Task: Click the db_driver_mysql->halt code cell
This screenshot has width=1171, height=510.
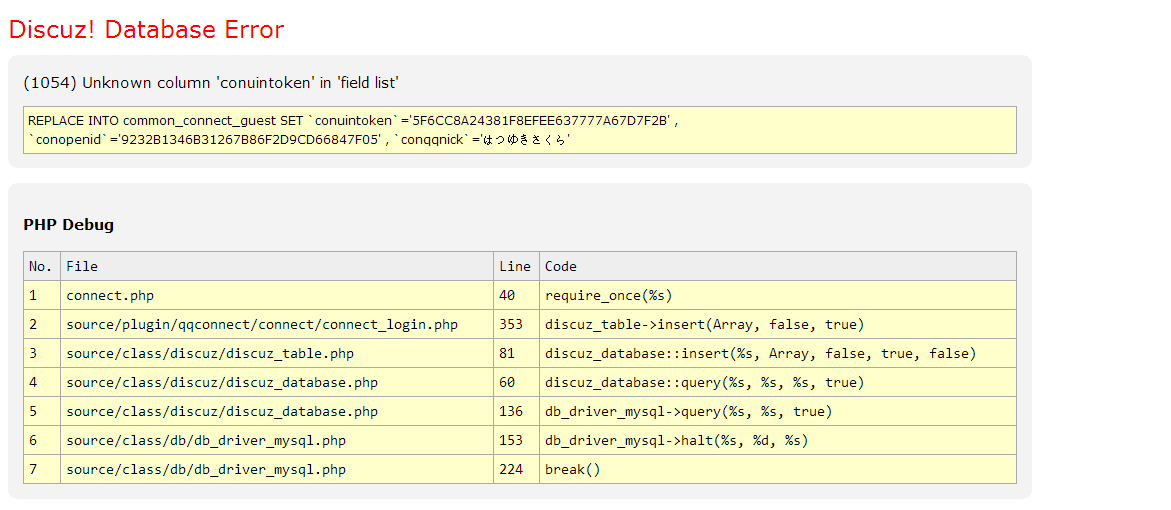Action: pyautogui.click(x=676, y=440)
